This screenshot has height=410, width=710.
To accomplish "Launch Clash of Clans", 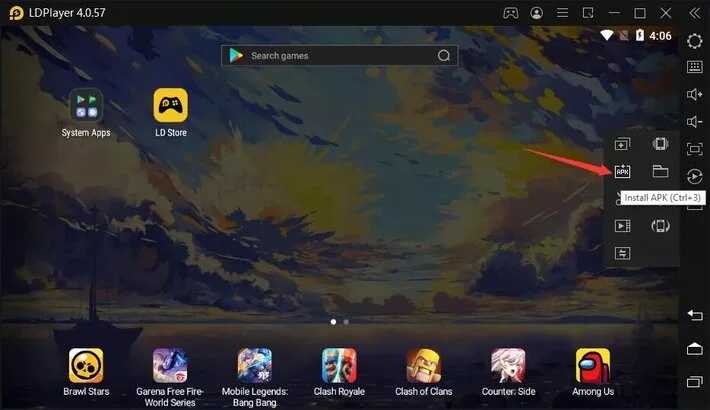I will pos(424,372).
